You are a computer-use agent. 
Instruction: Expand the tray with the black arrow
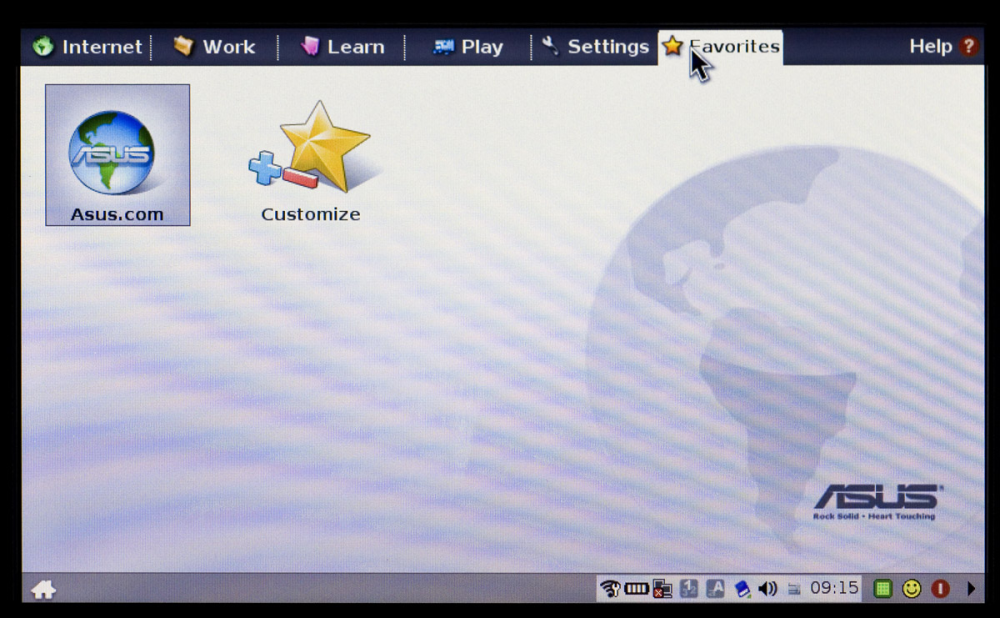coord(971,588)
